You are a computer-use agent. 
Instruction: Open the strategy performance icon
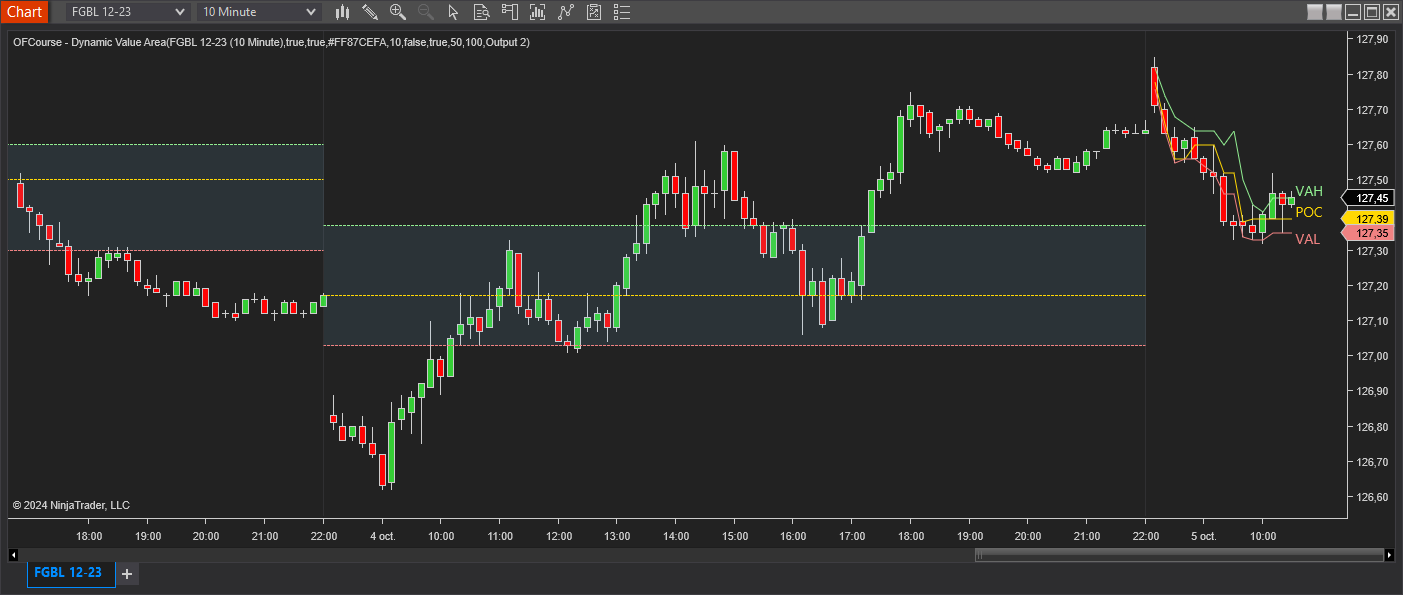[x=595, y=12]
